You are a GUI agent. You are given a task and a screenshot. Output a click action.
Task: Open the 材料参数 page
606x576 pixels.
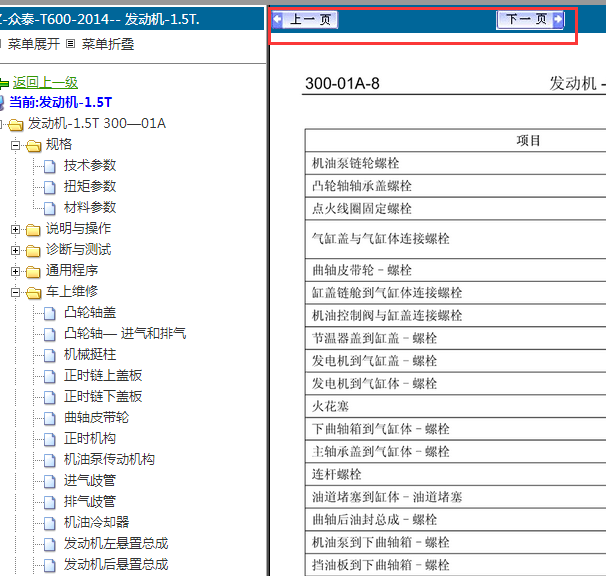(x=90, y=207)
